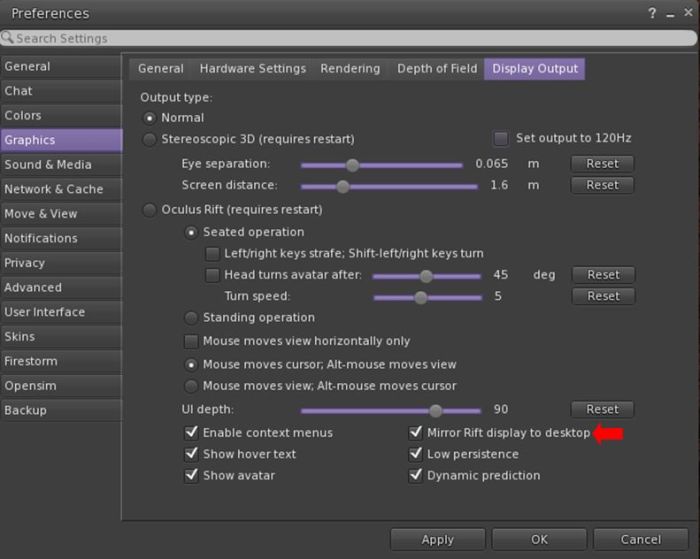
Task: Open the User Interface category
Action: [x=61, y=312]
